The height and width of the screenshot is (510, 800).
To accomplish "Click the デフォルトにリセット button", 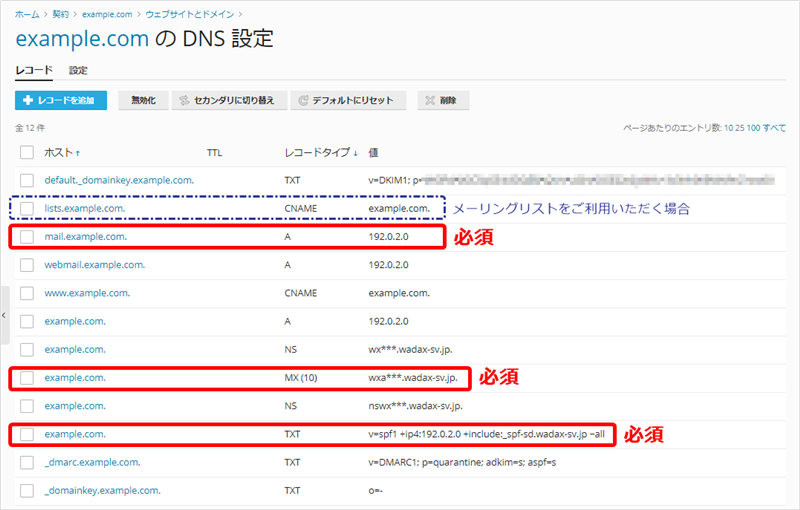I will pos(348,100).
